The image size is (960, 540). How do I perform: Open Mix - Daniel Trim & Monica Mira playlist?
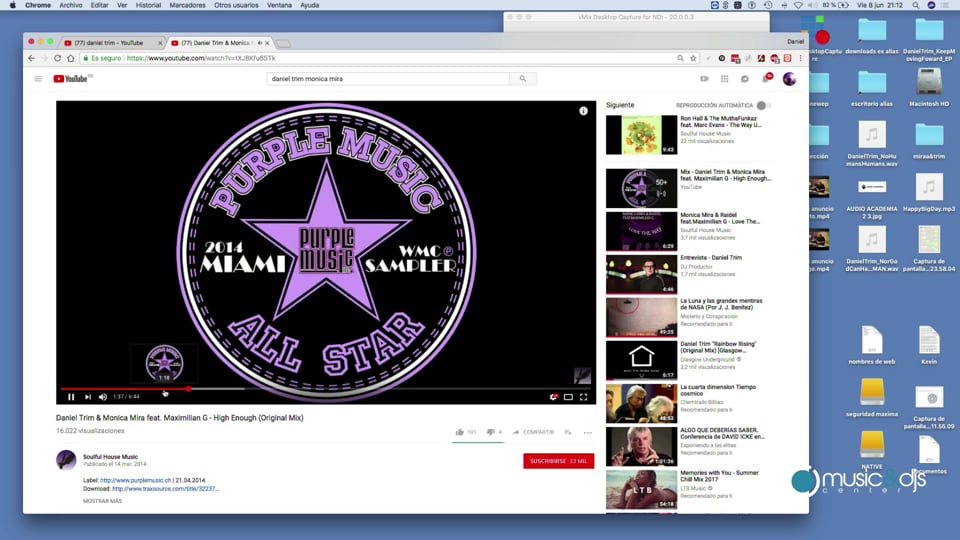pyautogui.click(x=641, y=188)
